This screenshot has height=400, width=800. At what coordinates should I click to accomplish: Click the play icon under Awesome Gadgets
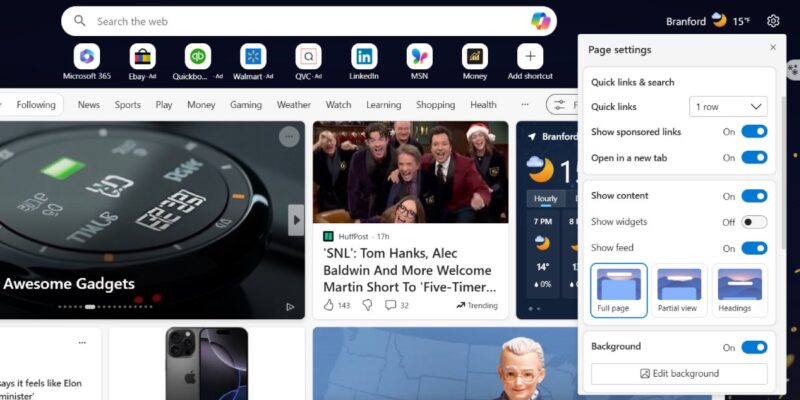coord(290,307)
